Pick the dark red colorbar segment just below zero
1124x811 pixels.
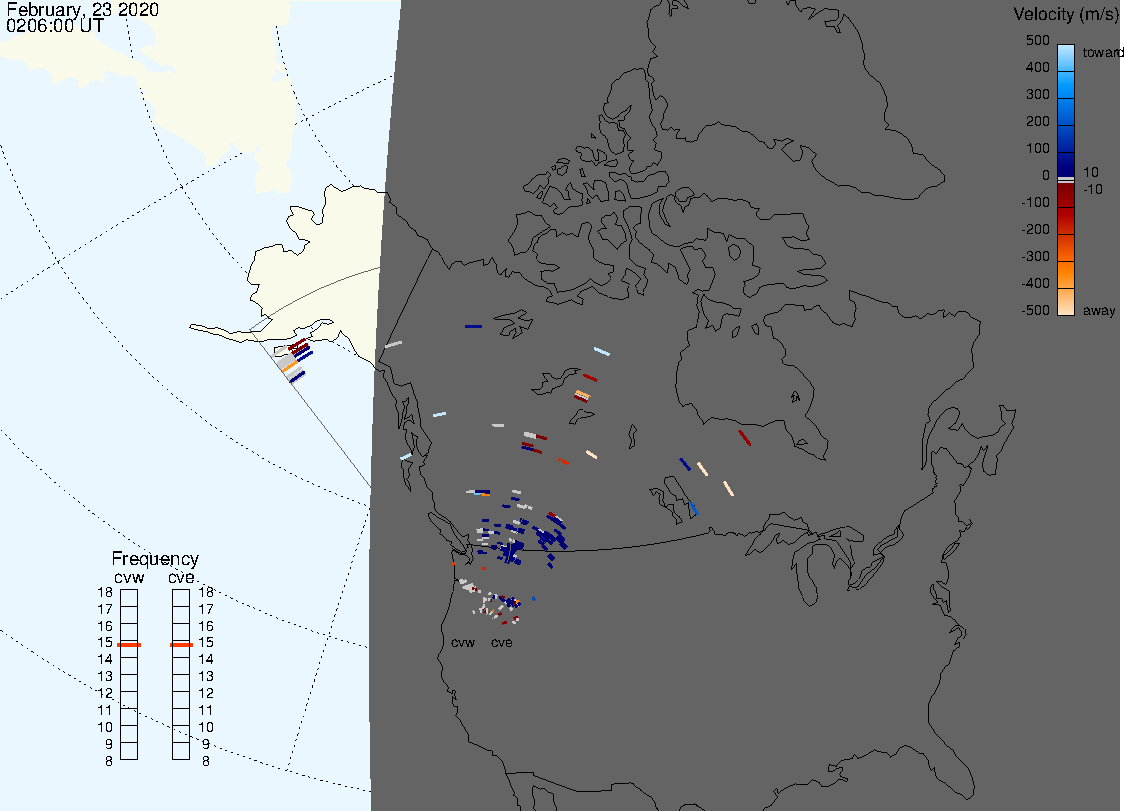tap(1066, 195)
